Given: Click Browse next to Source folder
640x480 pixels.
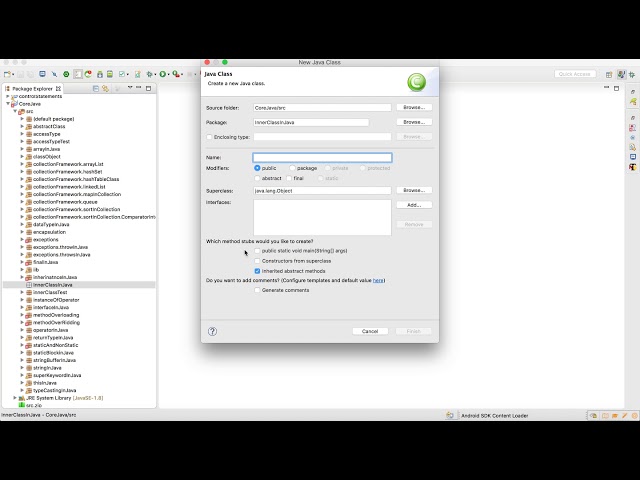Looking at the screenshot, I should point(414,107).
